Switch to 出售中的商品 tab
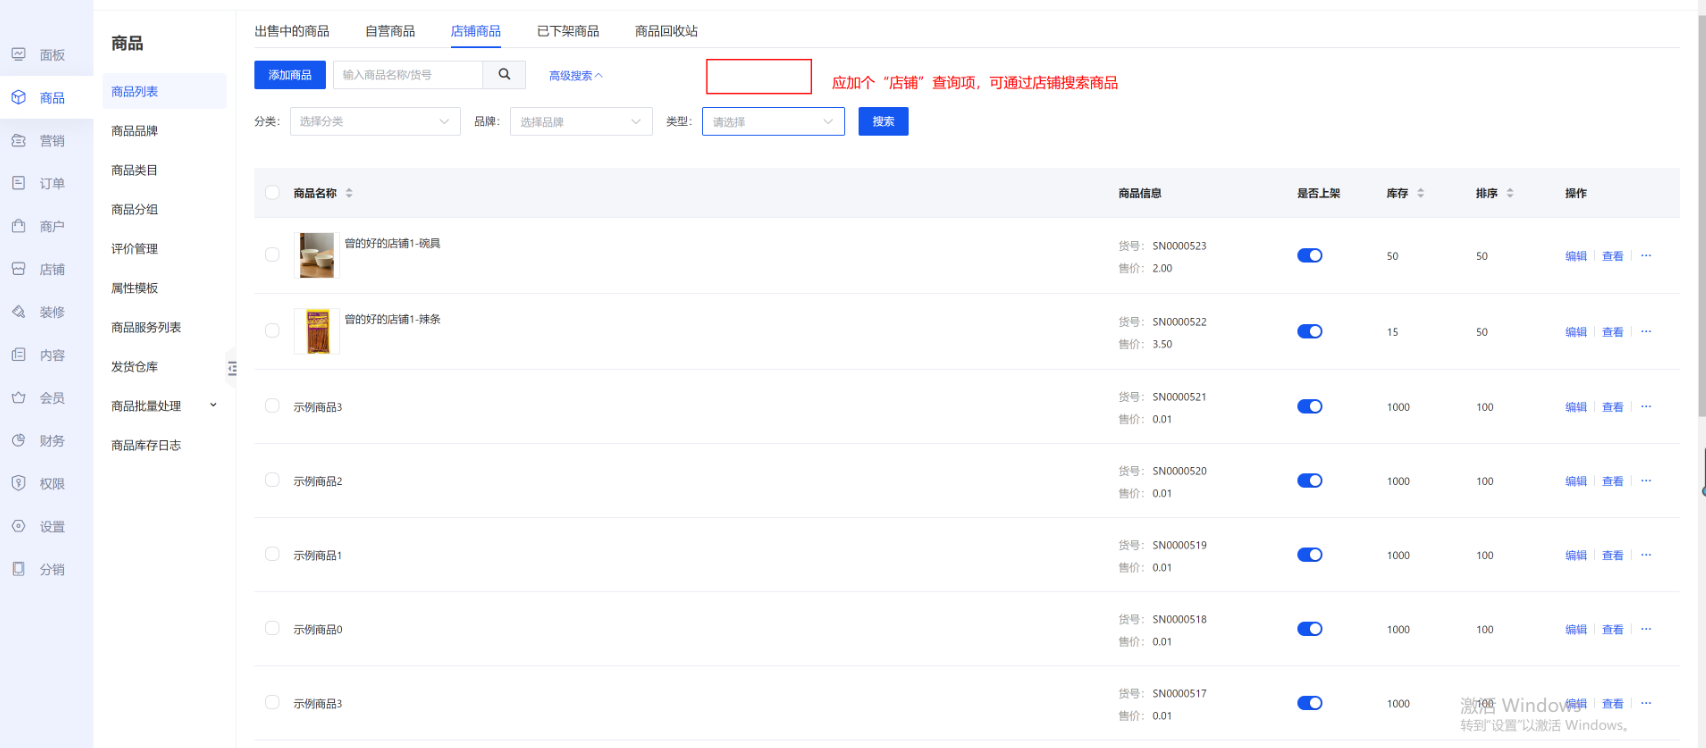The height and width of the screenshot is (748, 1706). point(292,31)
